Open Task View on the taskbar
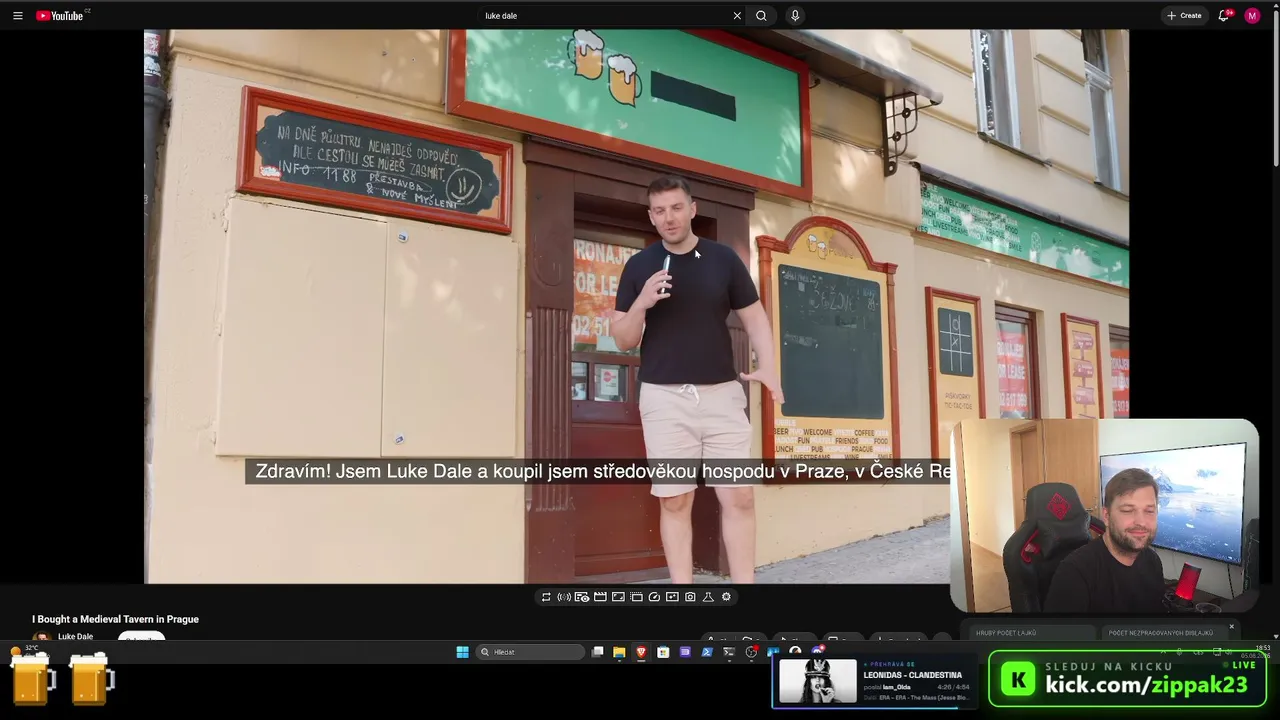The height and width of the screenshot is (720, 1280). 598,652
